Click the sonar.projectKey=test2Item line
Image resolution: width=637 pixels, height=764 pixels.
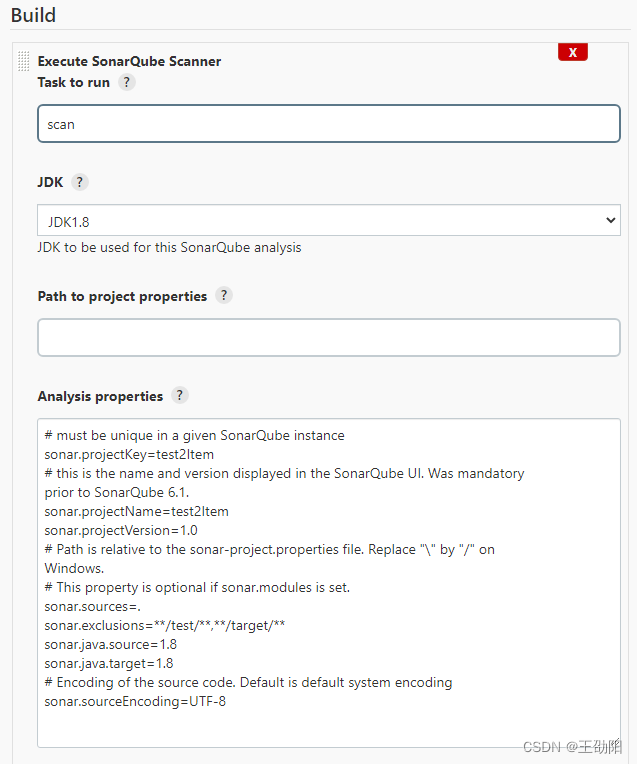click(x=129, y=454)
